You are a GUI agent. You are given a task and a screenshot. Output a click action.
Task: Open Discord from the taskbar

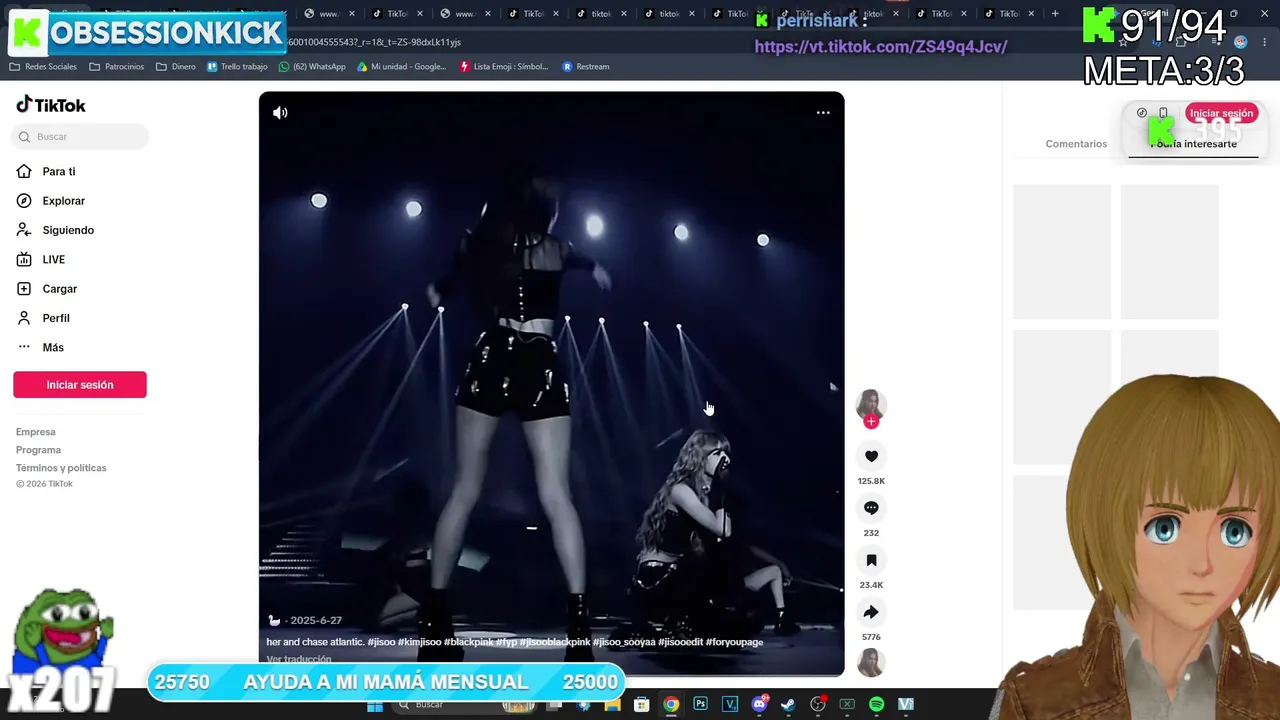click(x=759, y=705)
